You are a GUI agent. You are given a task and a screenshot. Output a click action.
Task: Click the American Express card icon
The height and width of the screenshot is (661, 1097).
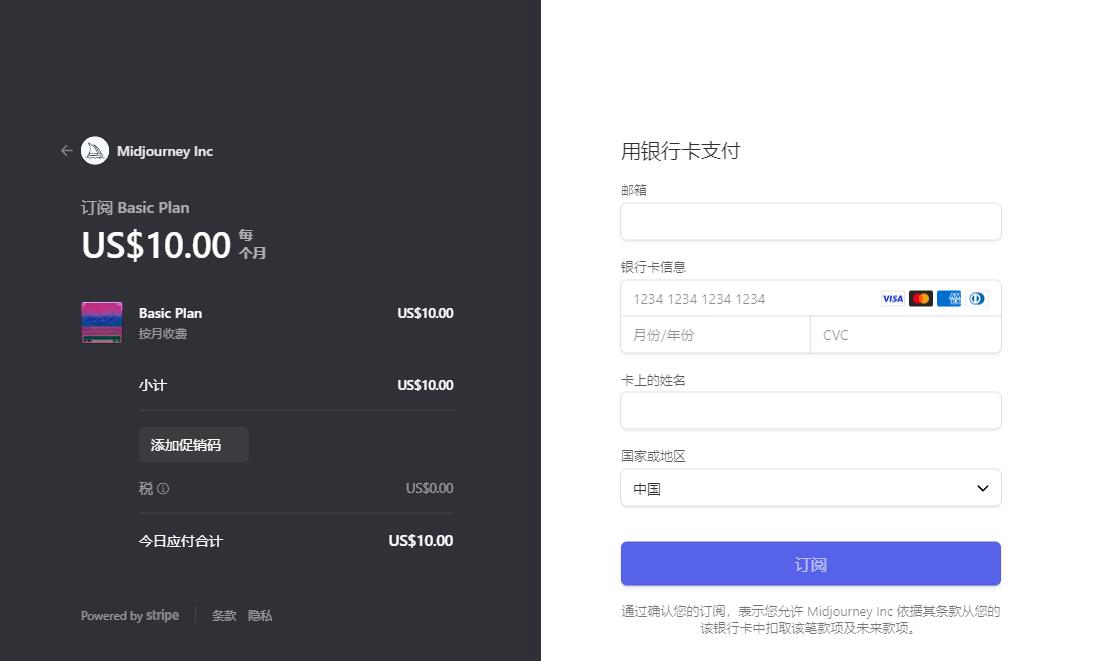click(x=949, y=299)
